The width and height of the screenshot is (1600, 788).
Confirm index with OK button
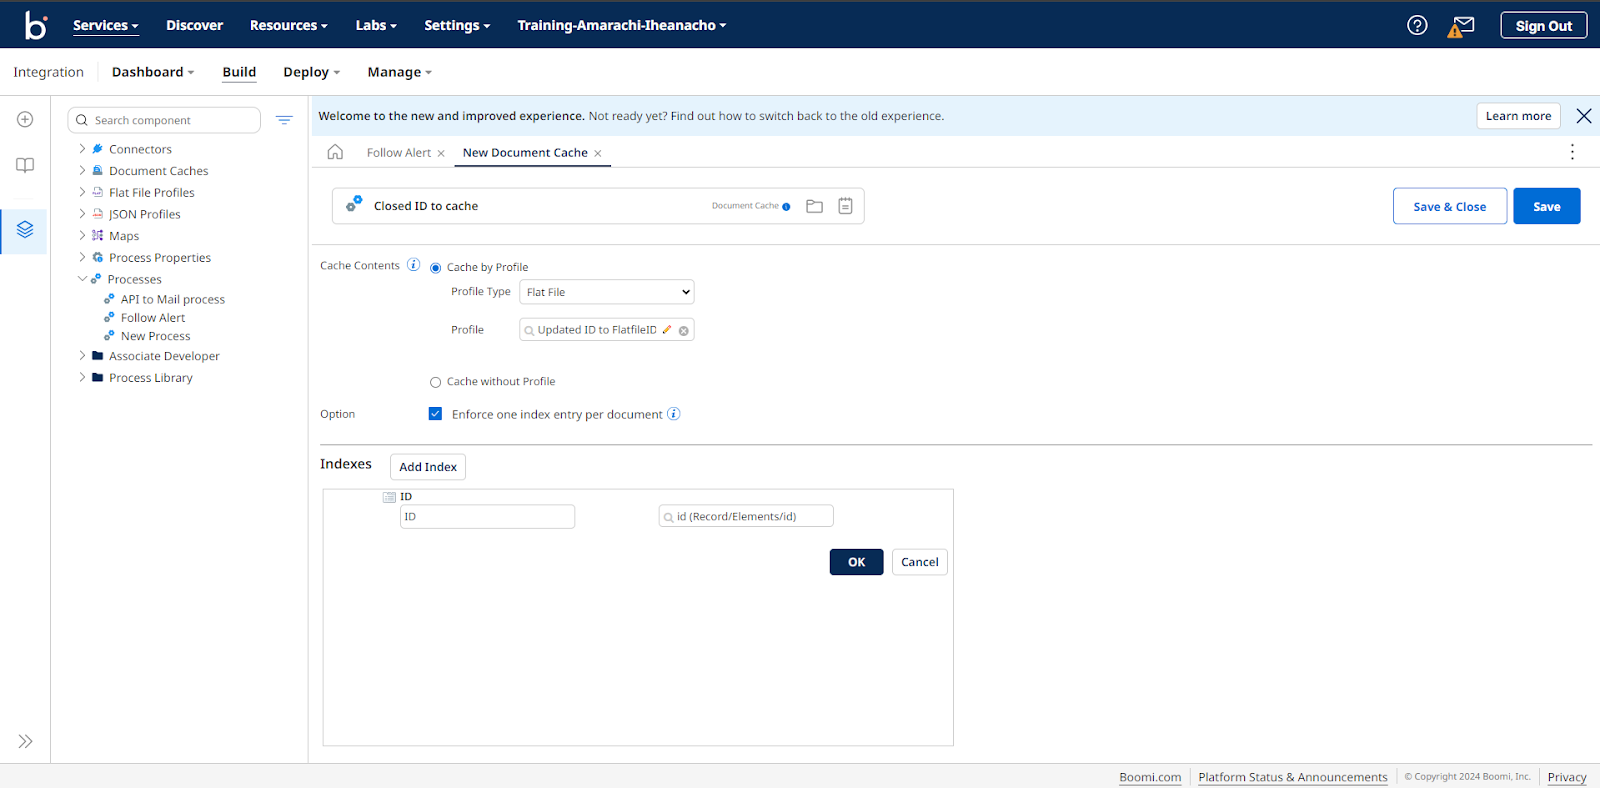pyautogui.click(x=857, y=562)
